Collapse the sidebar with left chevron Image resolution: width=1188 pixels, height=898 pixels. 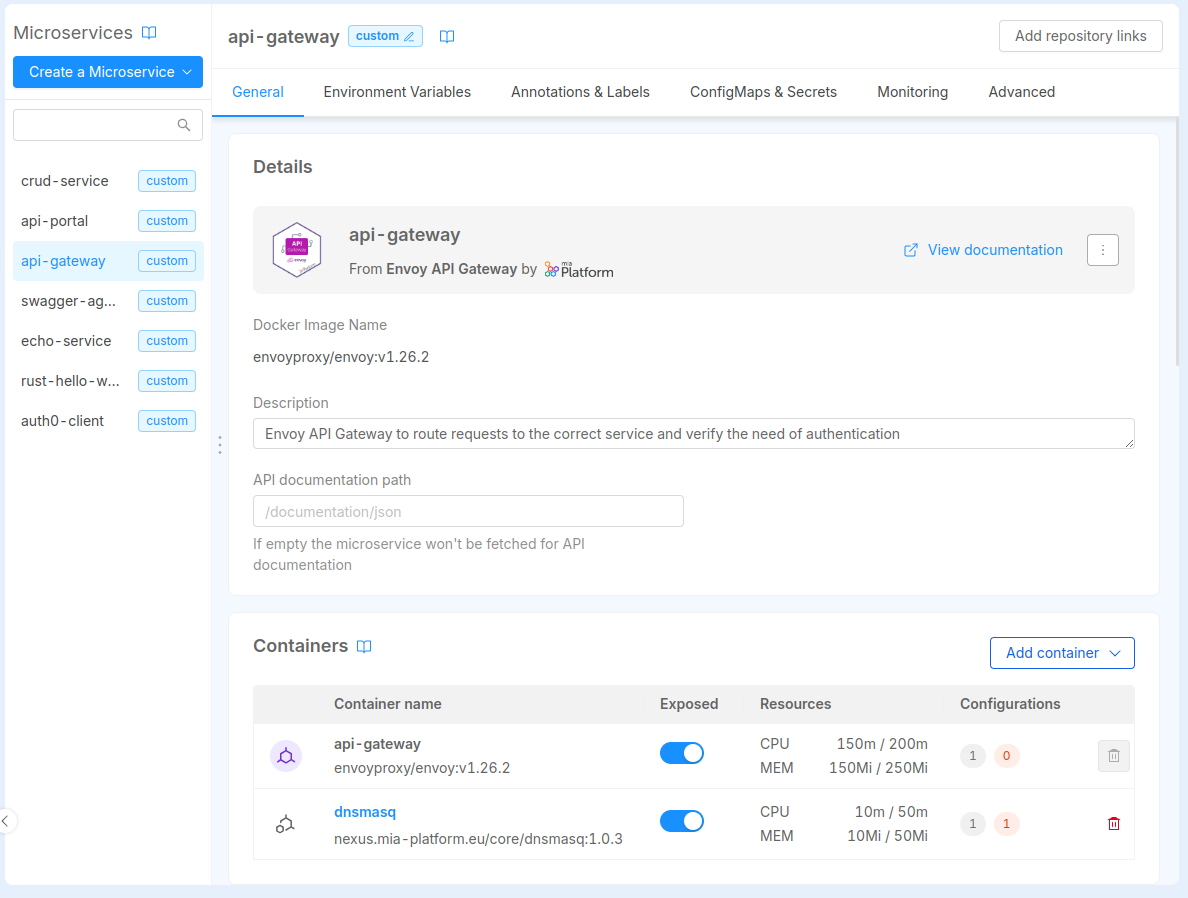[6, 821]
